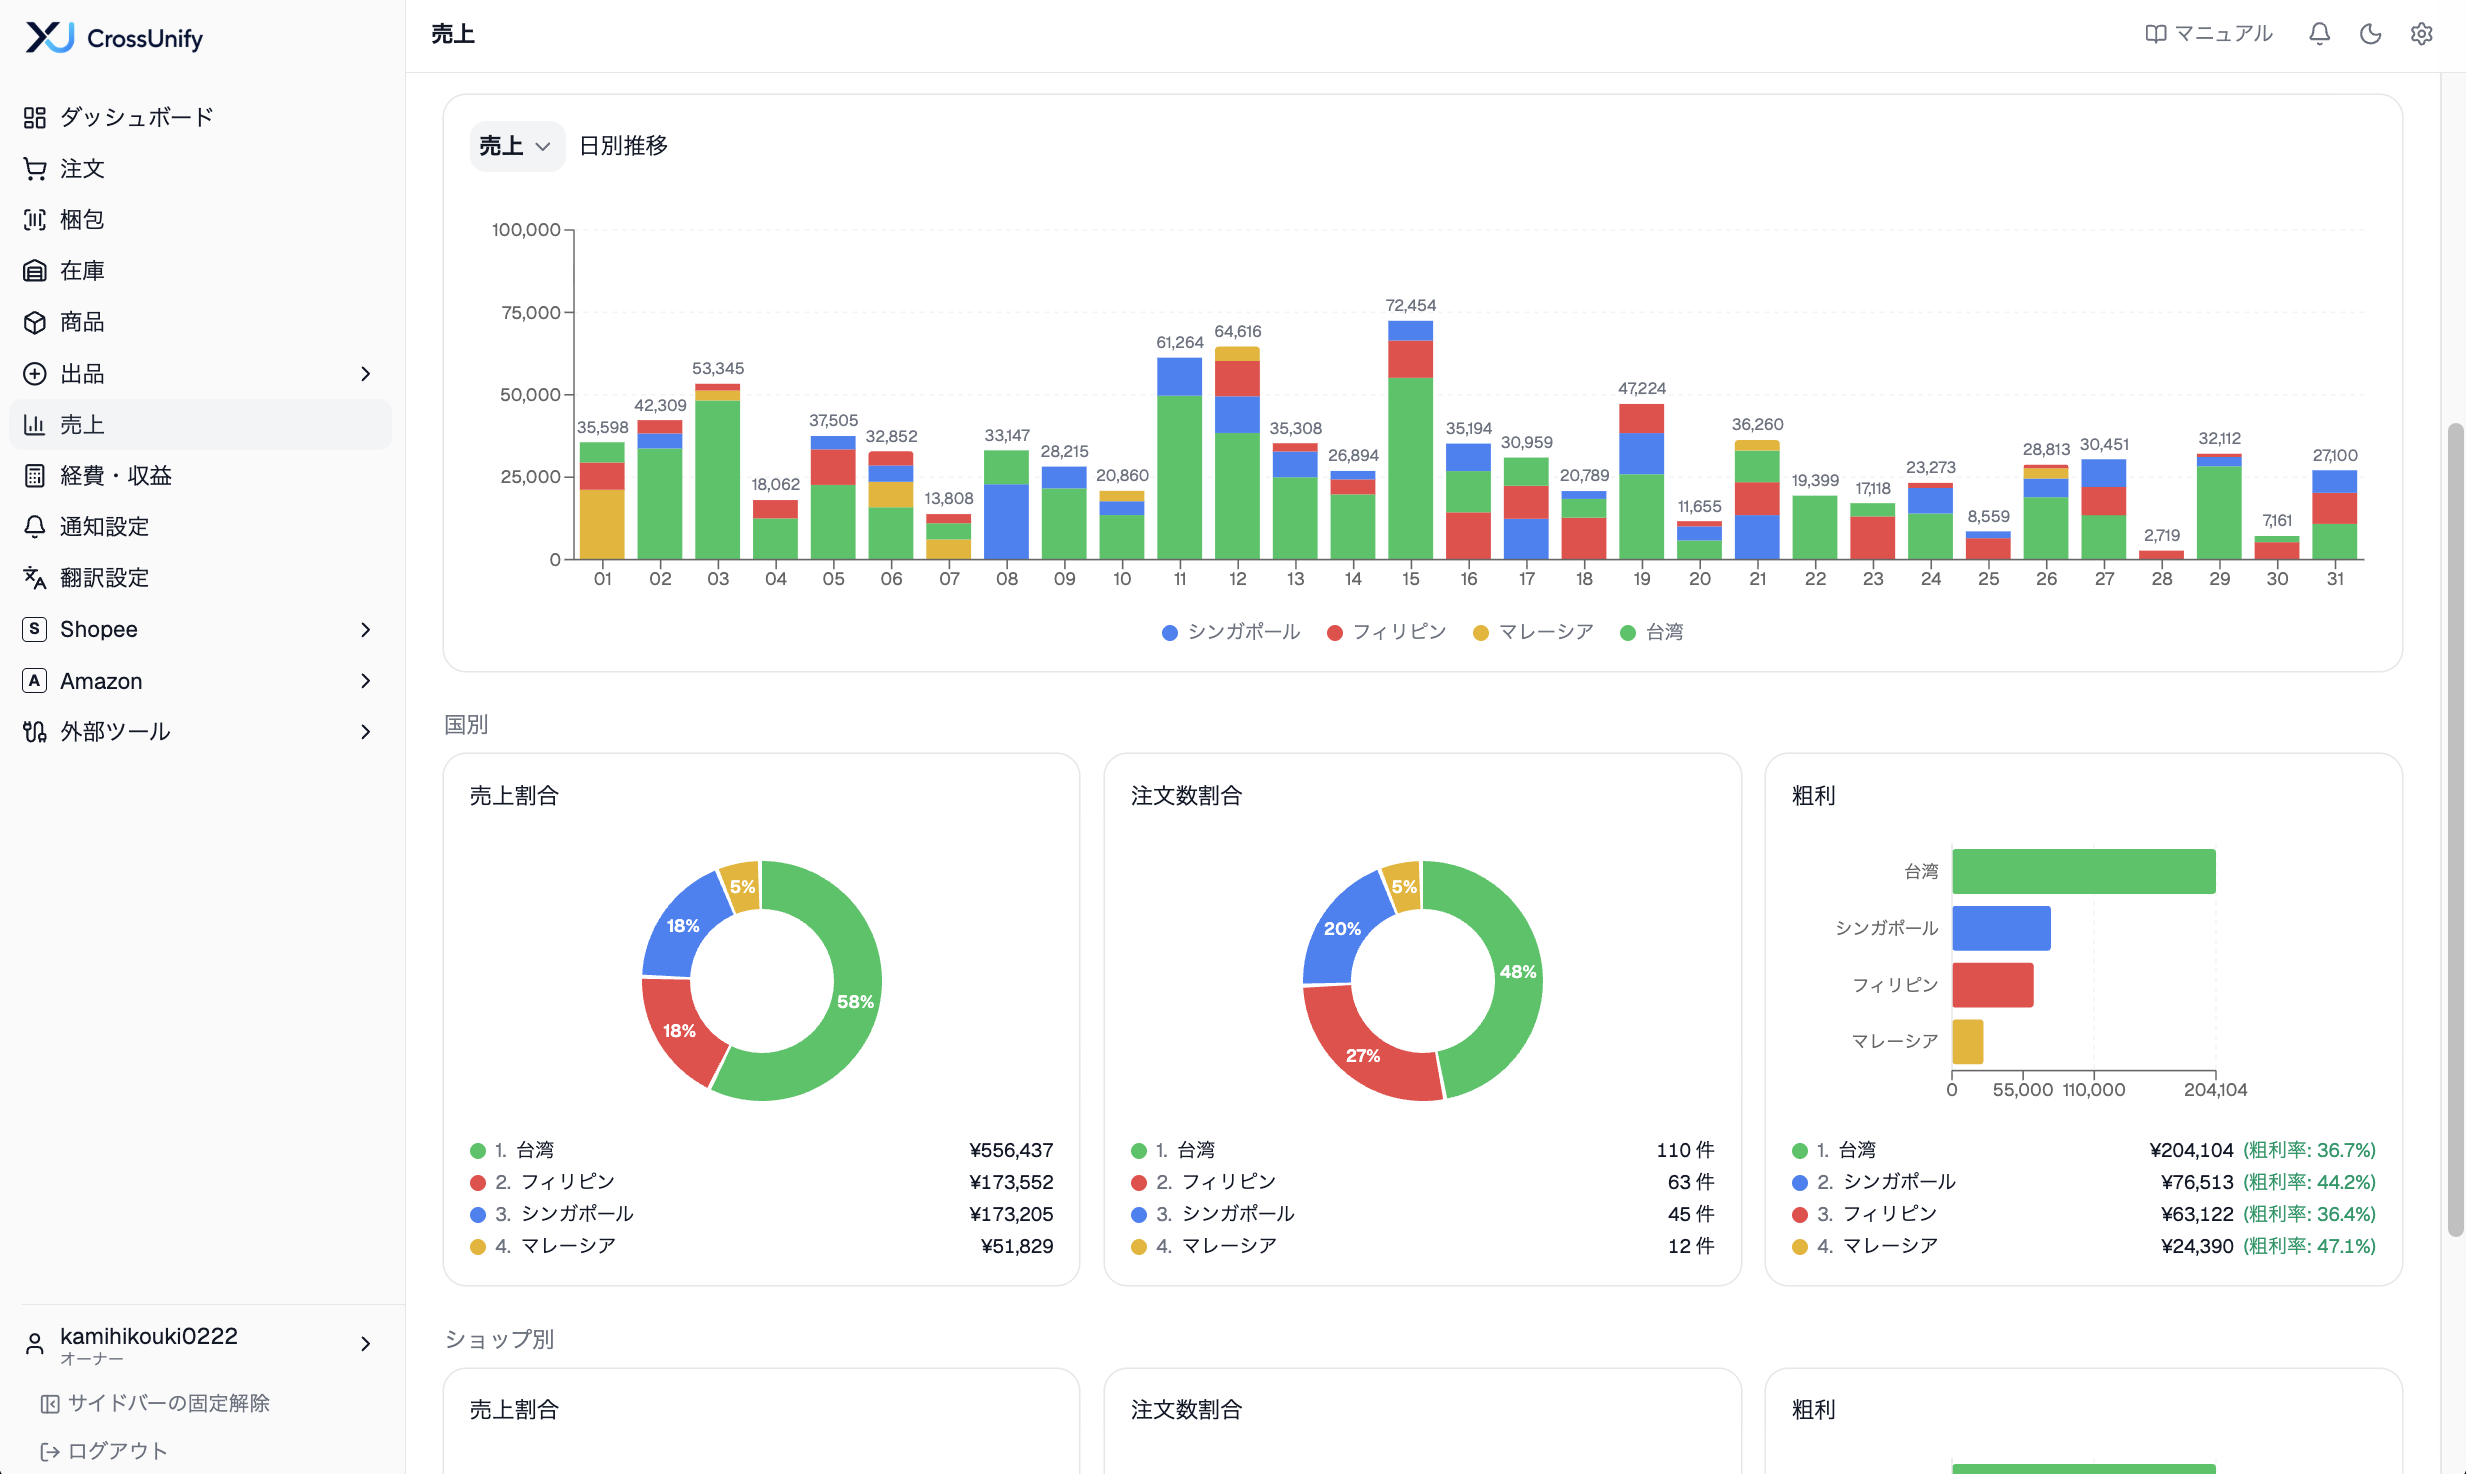Click the page vertical scrollbar
The width and height of the screenshot is (2466, 1474).
pyautogui.click(x=2455, y=829)
